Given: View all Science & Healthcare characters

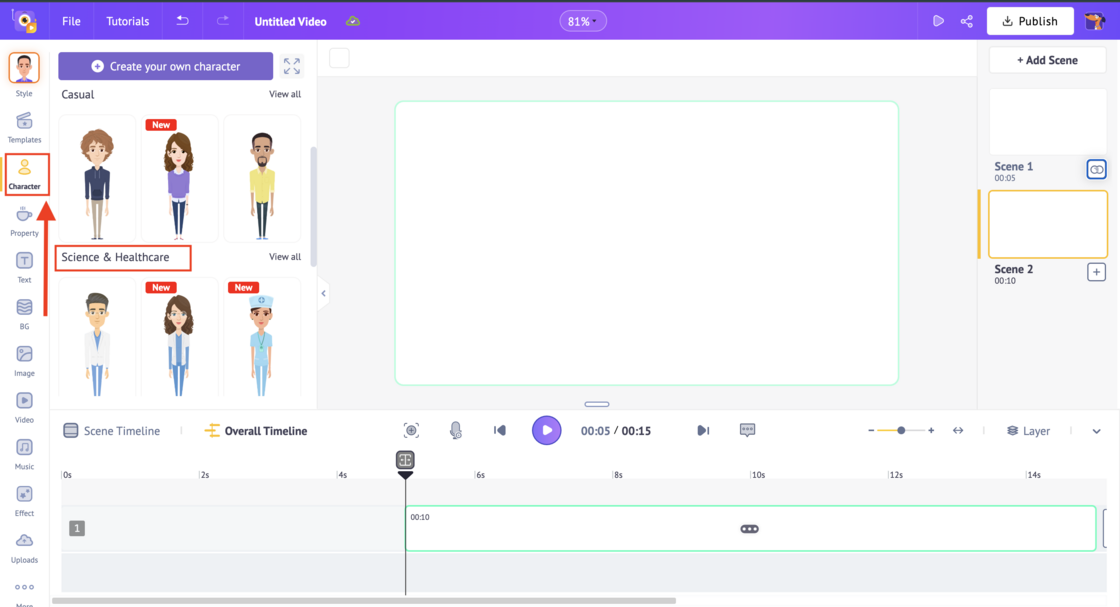Looking at the screenshot, I should [284, 256].
